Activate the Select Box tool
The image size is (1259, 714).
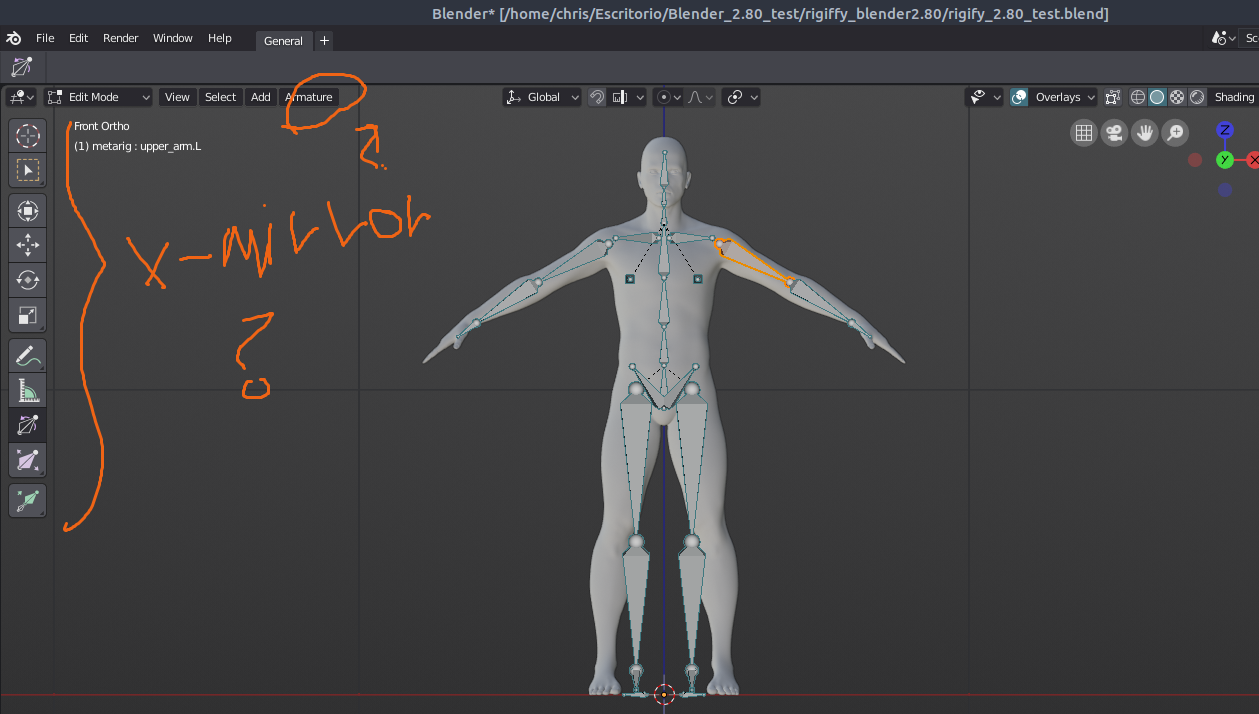(x=28, y=170)
